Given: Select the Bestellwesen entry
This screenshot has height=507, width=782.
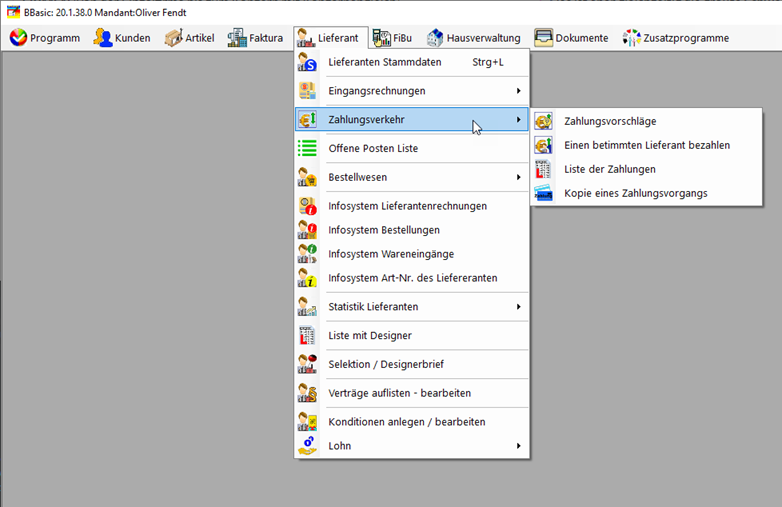Looking at the screenshot, I should click(412, 177).
